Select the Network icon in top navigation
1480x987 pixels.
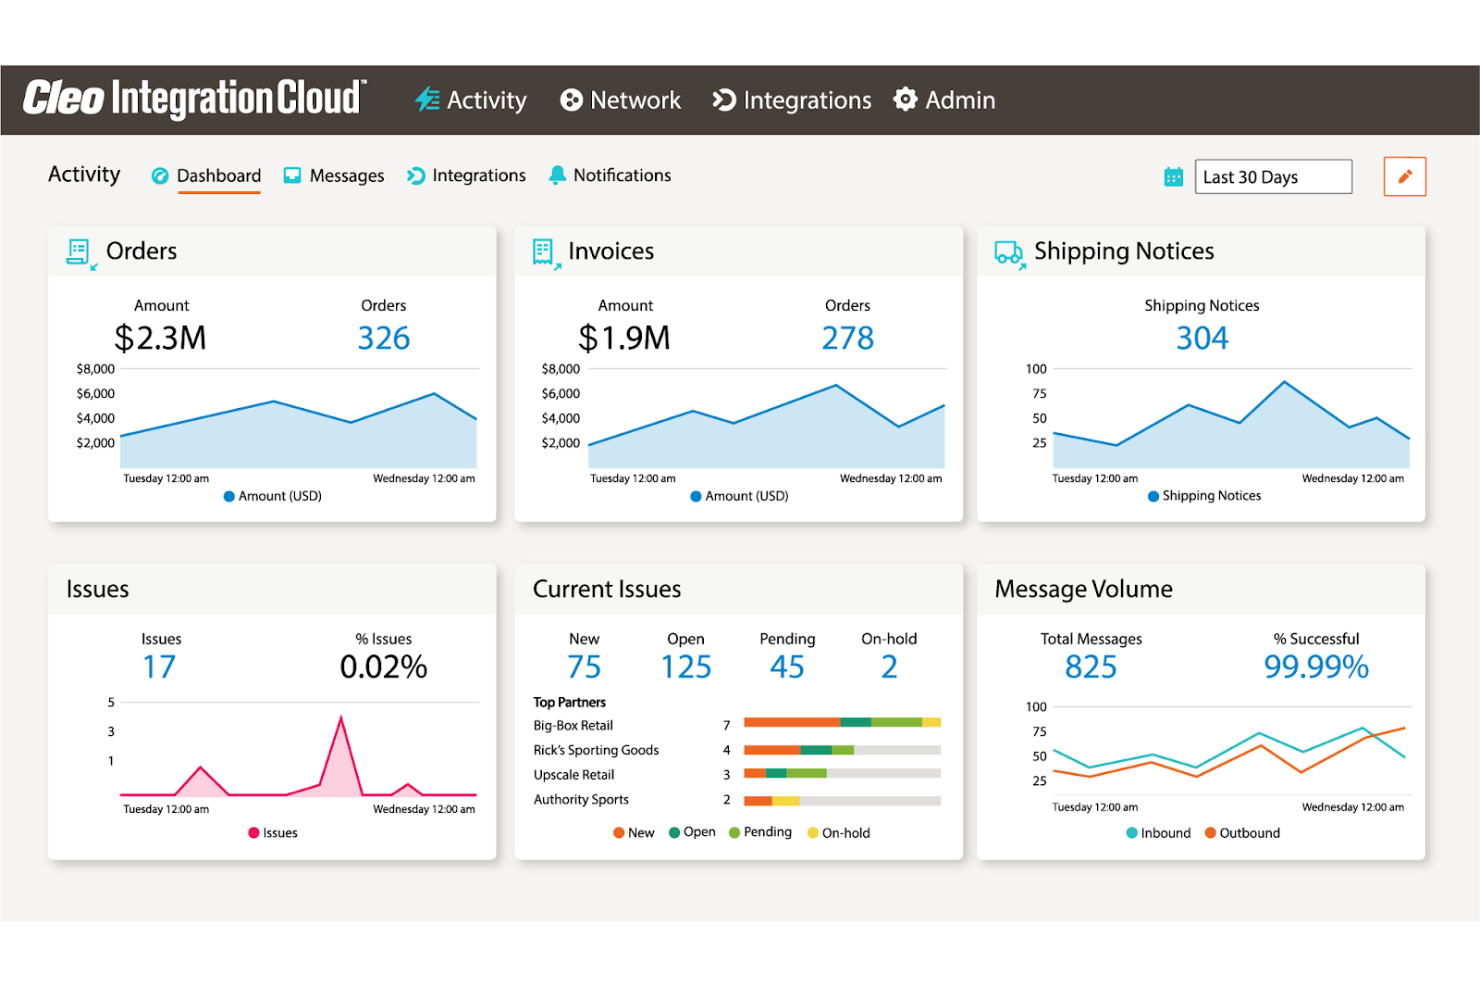570,99
